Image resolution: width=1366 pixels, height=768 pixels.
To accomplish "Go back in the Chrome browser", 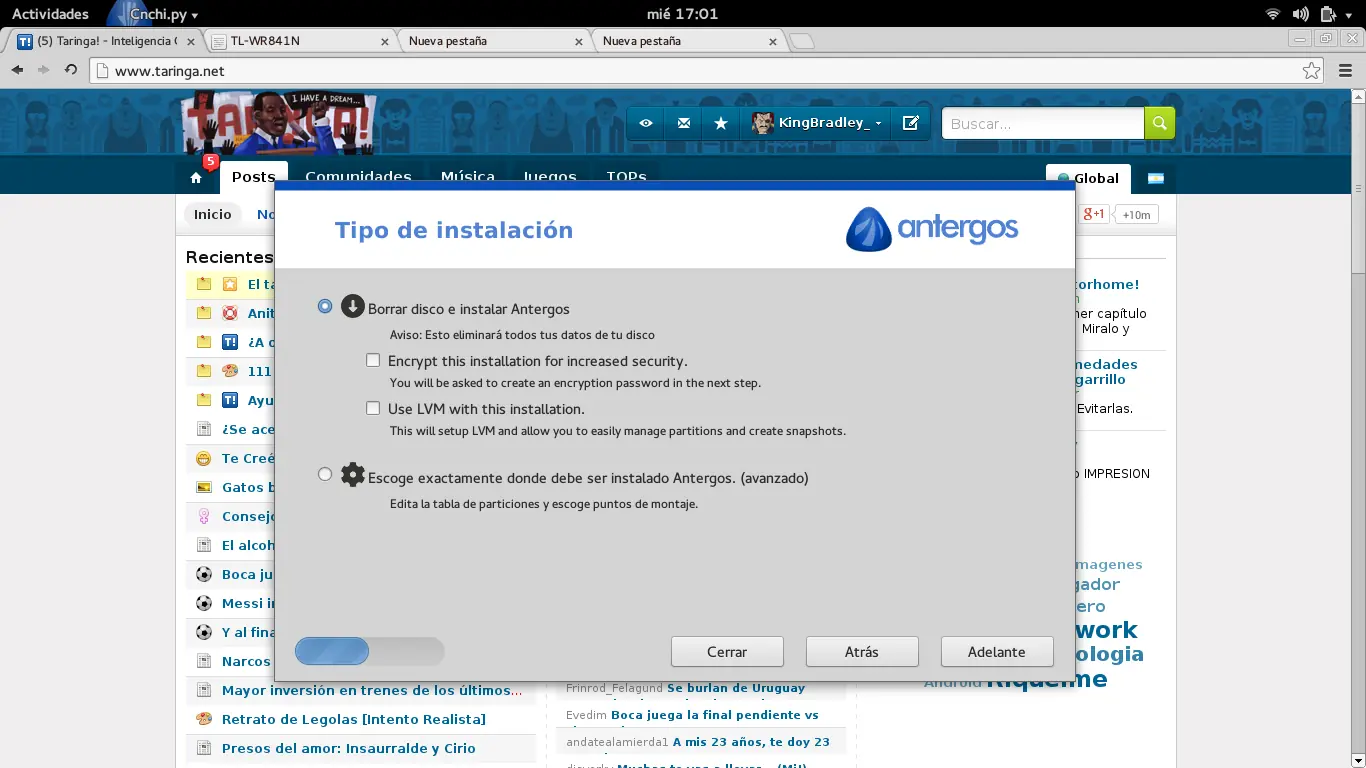I will click(17, 70).
